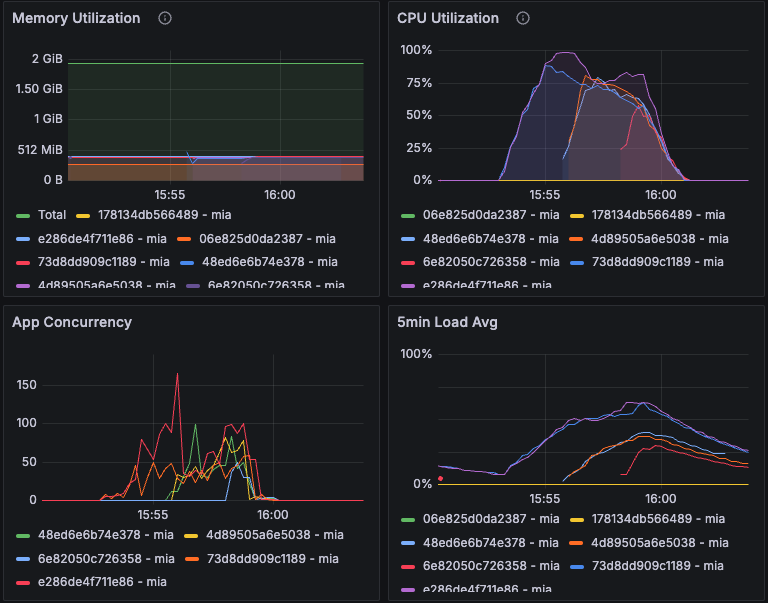768x603 pixels.
Task: Open the 5min Load Avg panel menu
Action: (447, 322)
